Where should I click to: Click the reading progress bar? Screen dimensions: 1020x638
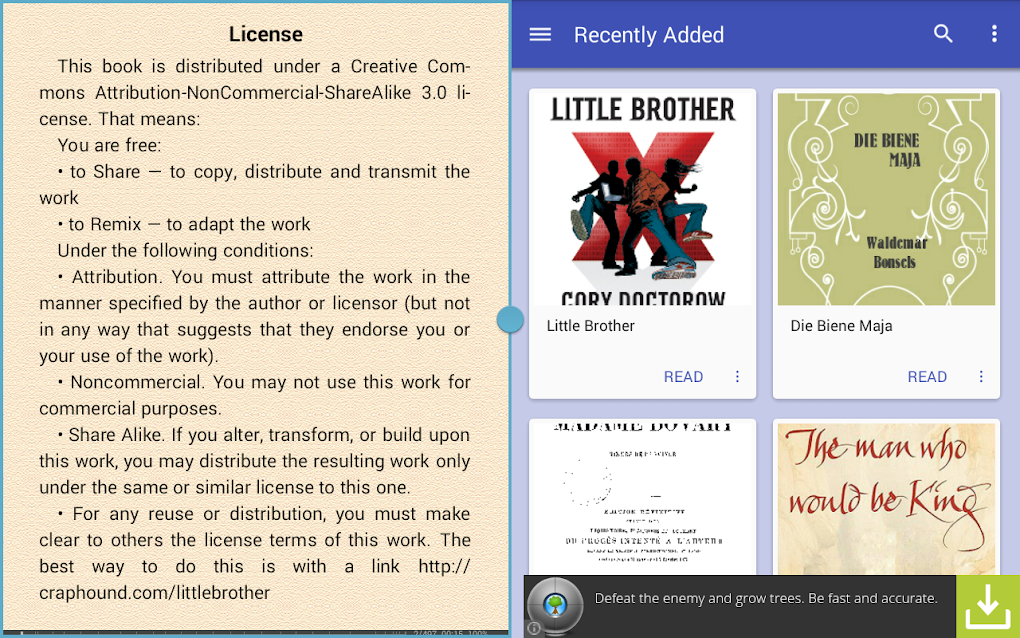[x=255, y=632]
